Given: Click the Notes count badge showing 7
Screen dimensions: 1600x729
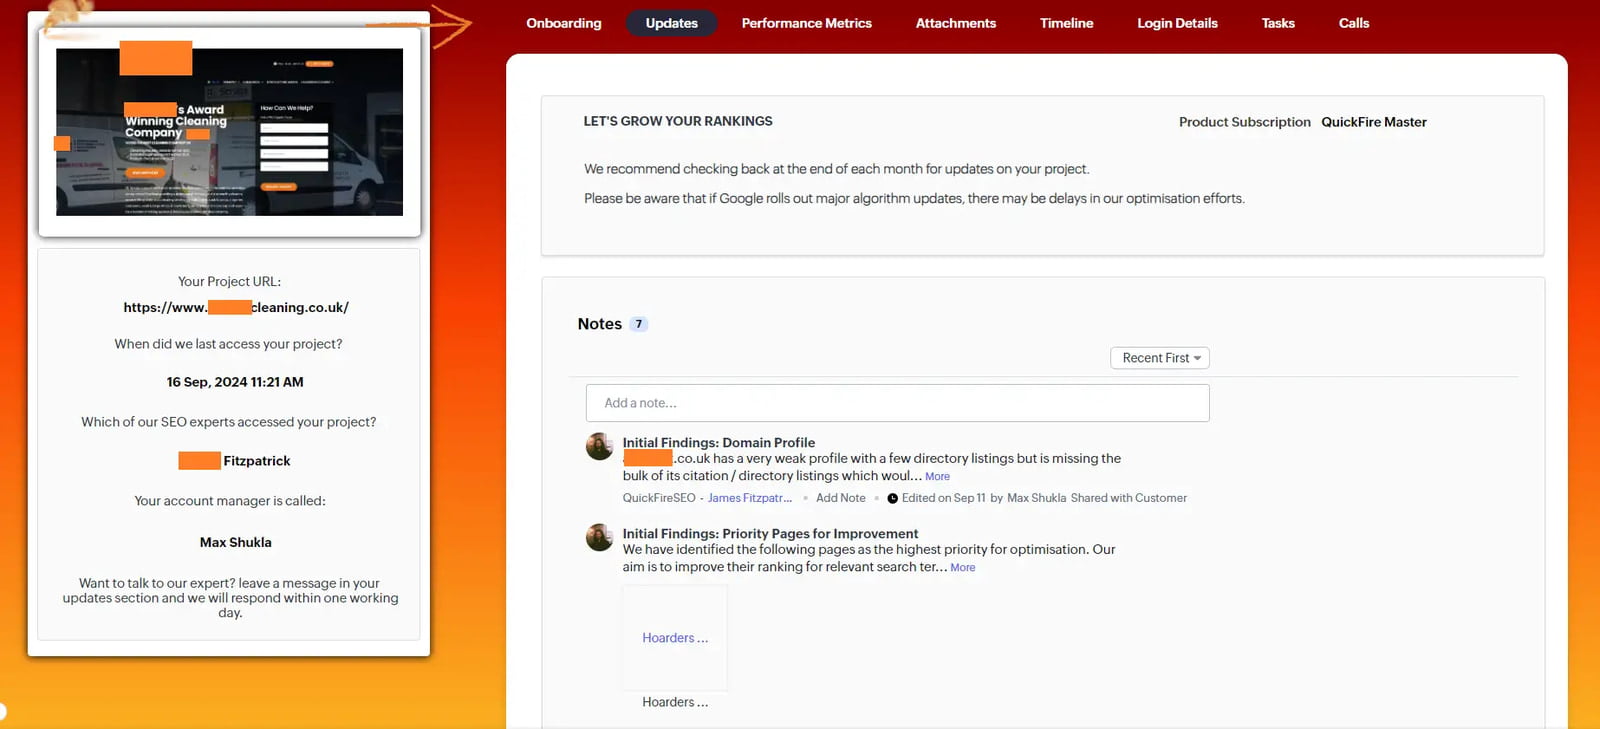Looking at the screenshot, I should [x=638, y=324].
